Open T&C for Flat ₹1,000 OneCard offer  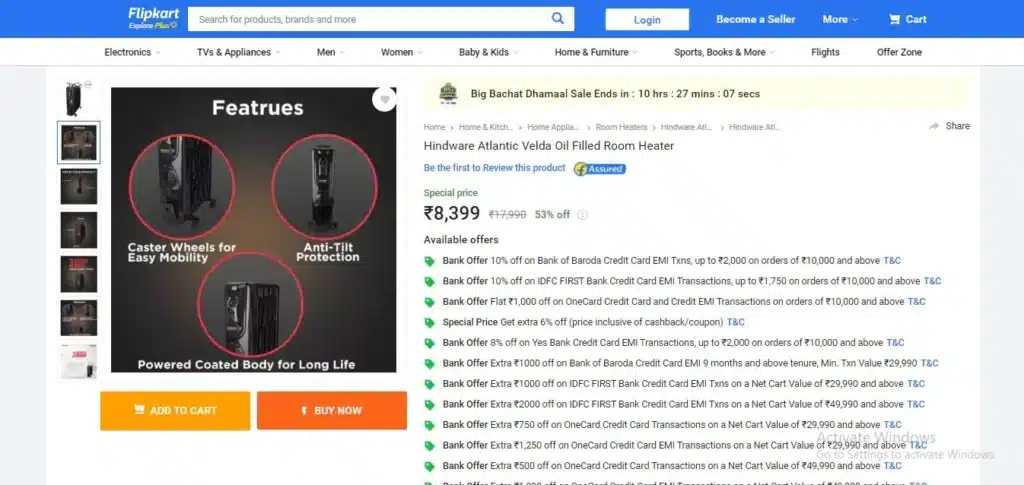tap(917, 302)
